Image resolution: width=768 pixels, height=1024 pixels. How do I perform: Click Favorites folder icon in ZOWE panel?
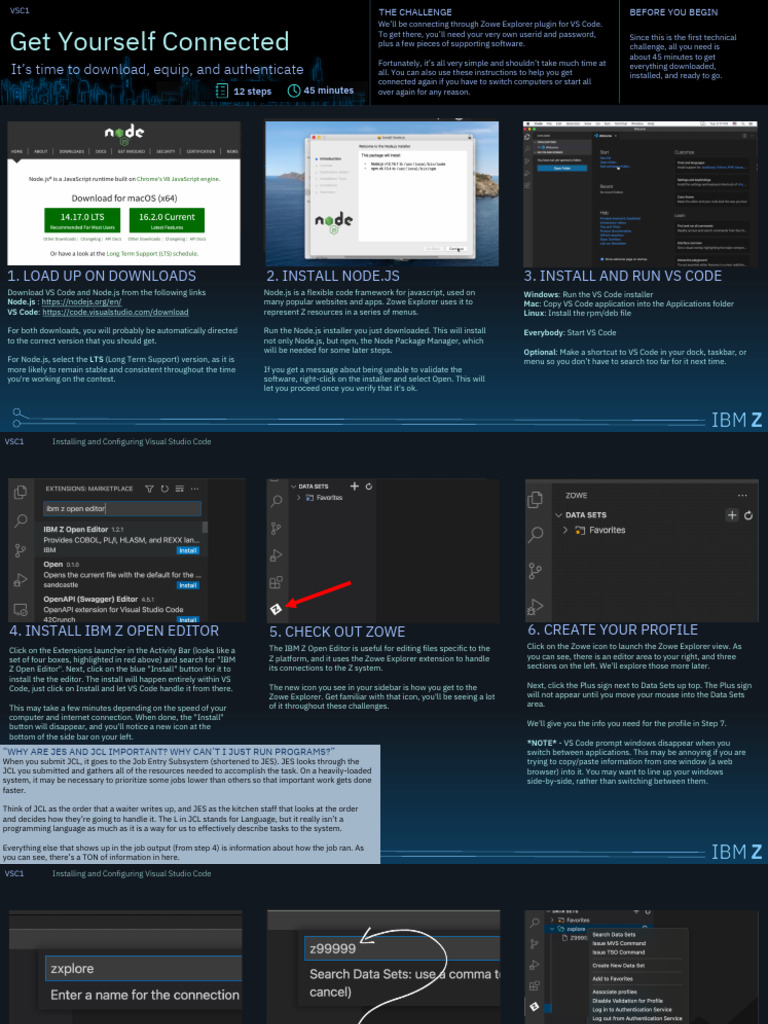pos(579,530)
